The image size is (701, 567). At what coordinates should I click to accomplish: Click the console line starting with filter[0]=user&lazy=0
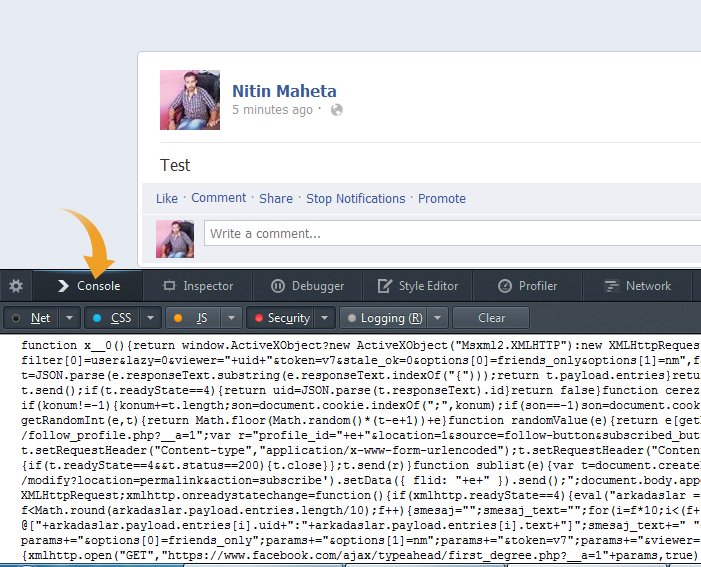(x=360, y=360)
